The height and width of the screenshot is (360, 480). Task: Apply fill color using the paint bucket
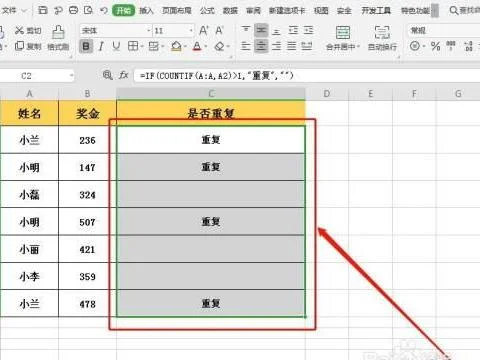click(x=176, y=46)
